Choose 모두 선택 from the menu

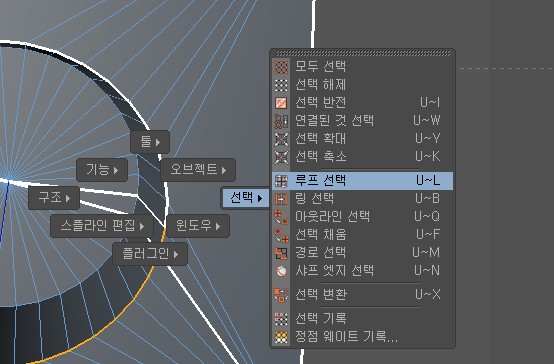[363, 66]
